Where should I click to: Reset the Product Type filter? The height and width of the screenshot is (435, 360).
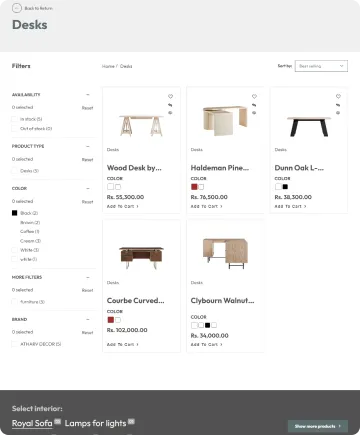pos(87,160)
